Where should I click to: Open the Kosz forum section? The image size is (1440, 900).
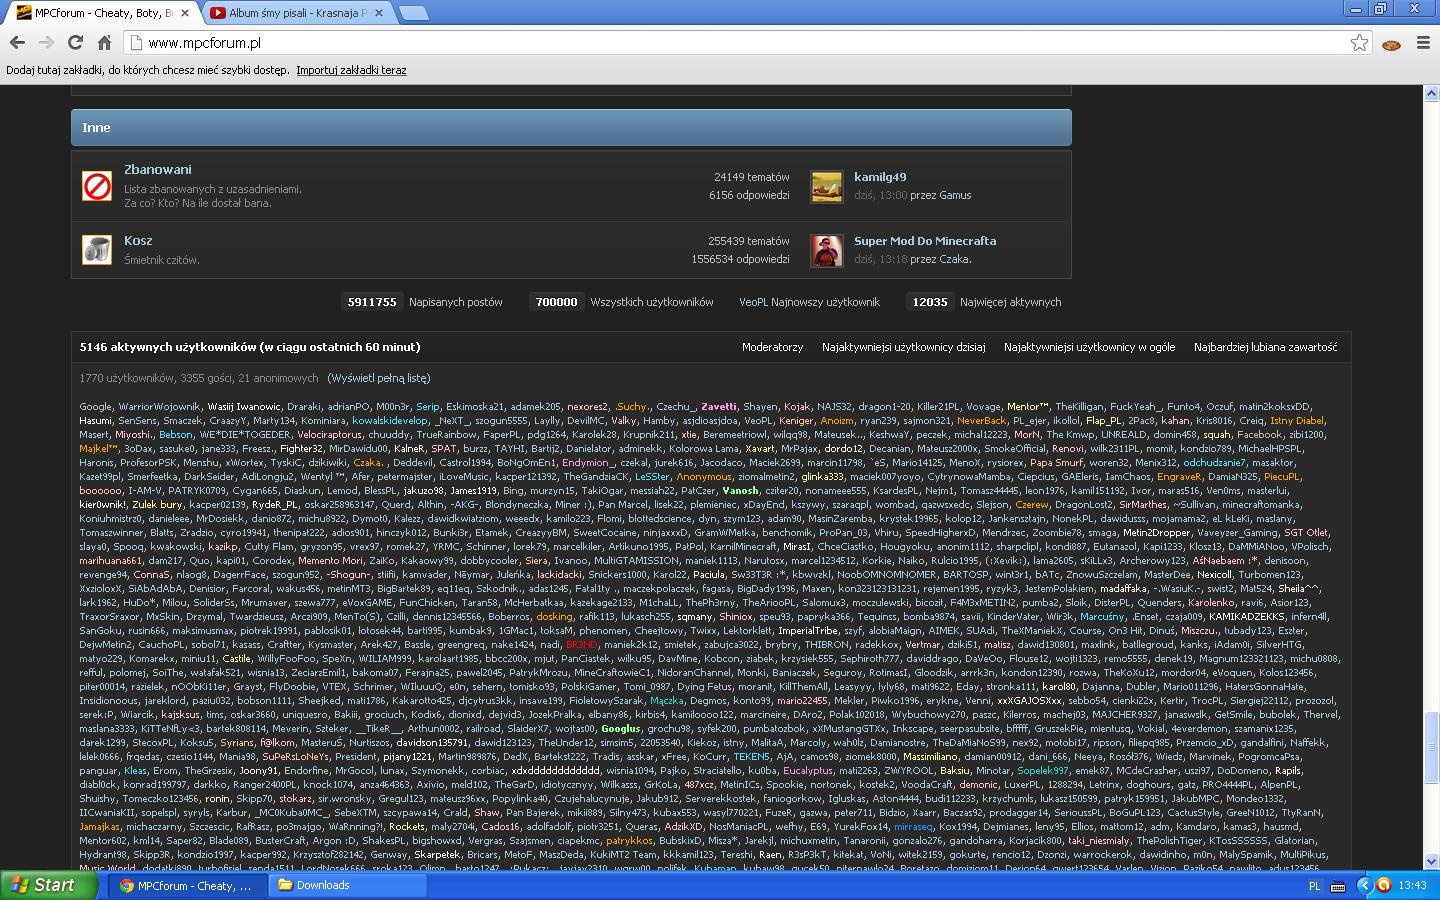tap(138, 240)
